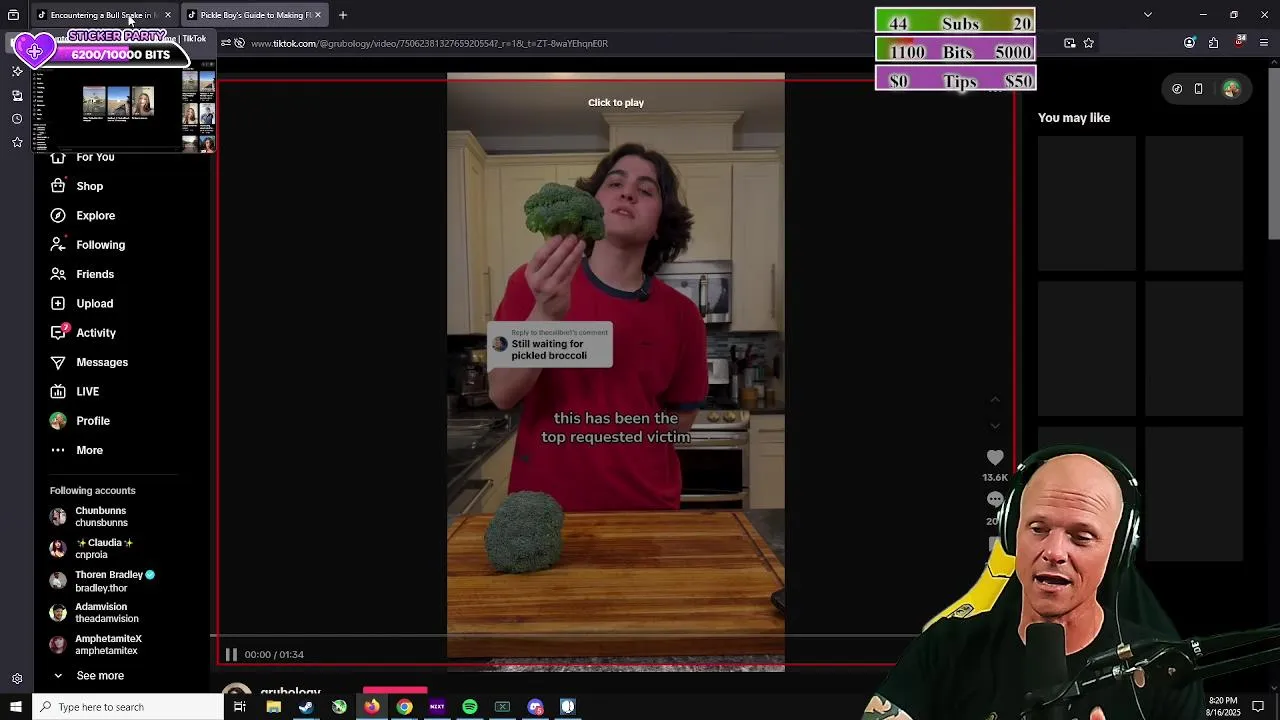
Task: Open File Explorer from the taskbar
Action: (x=273, y=707)
